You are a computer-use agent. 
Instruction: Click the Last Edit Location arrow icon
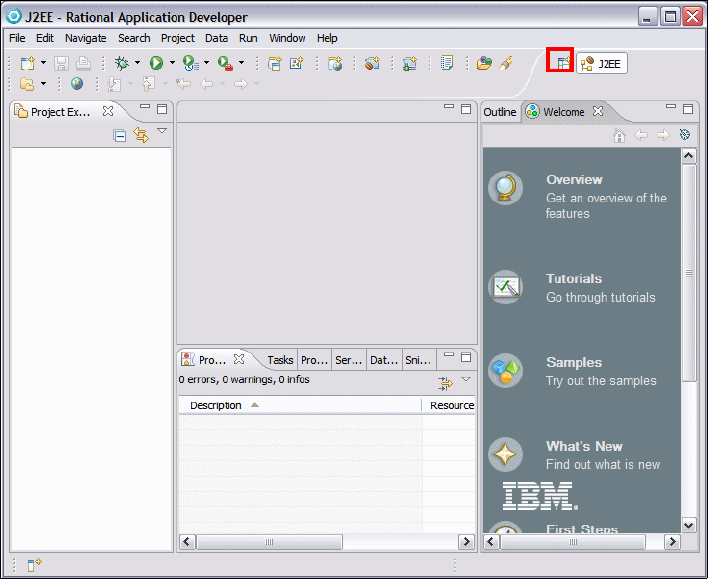183,84
